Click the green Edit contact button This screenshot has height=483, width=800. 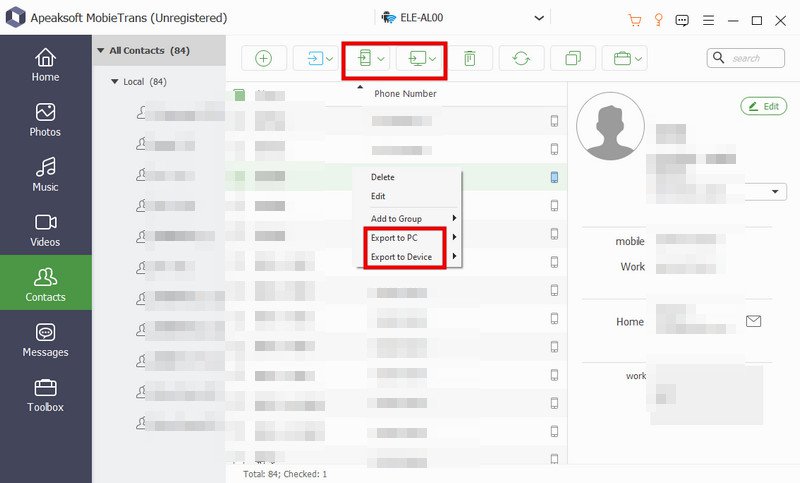[763, 106]
